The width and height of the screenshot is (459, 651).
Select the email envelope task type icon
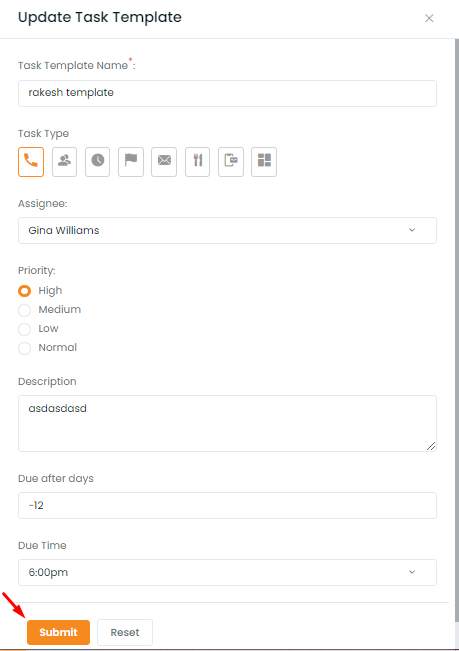click(x=164, y=162)
